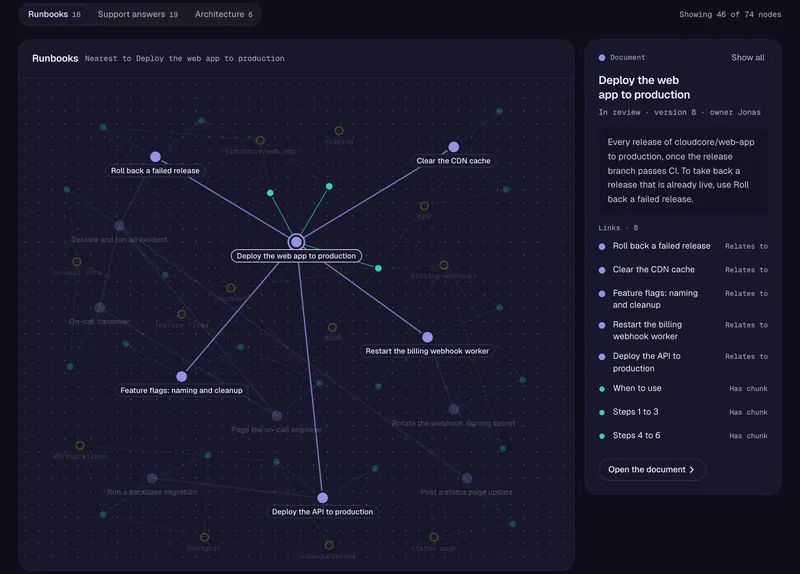Image resolution: width=800 pixels, height=574 pixels.
Task: Click the document description paragraph
Action: tap(681, 170)
